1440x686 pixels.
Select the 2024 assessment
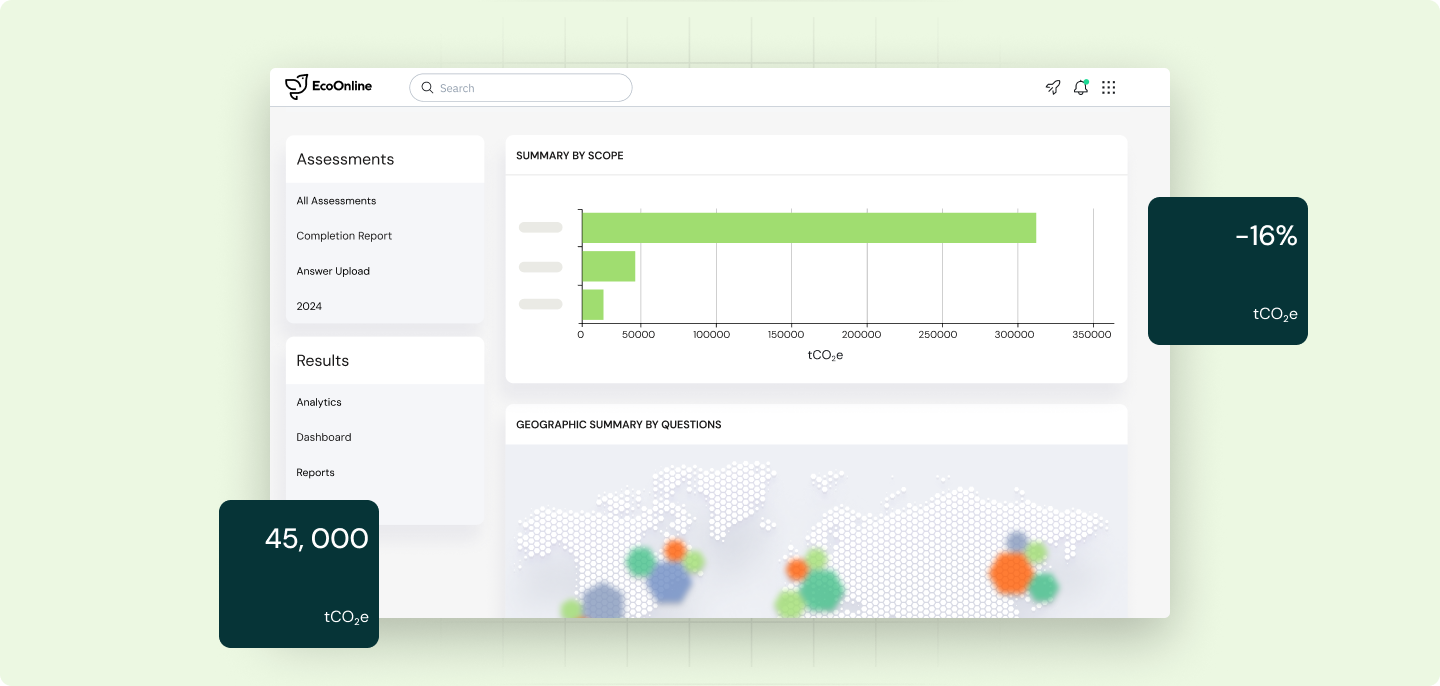pos(309,306)
